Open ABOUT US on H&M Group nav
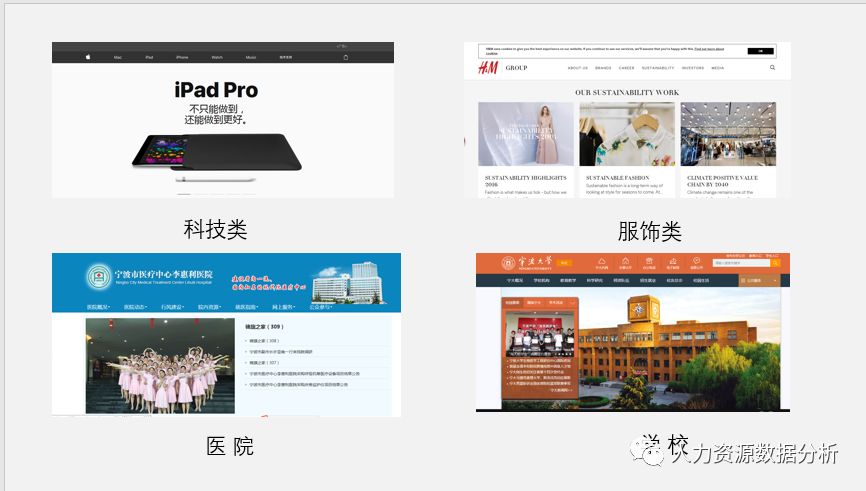 [578, 68]
